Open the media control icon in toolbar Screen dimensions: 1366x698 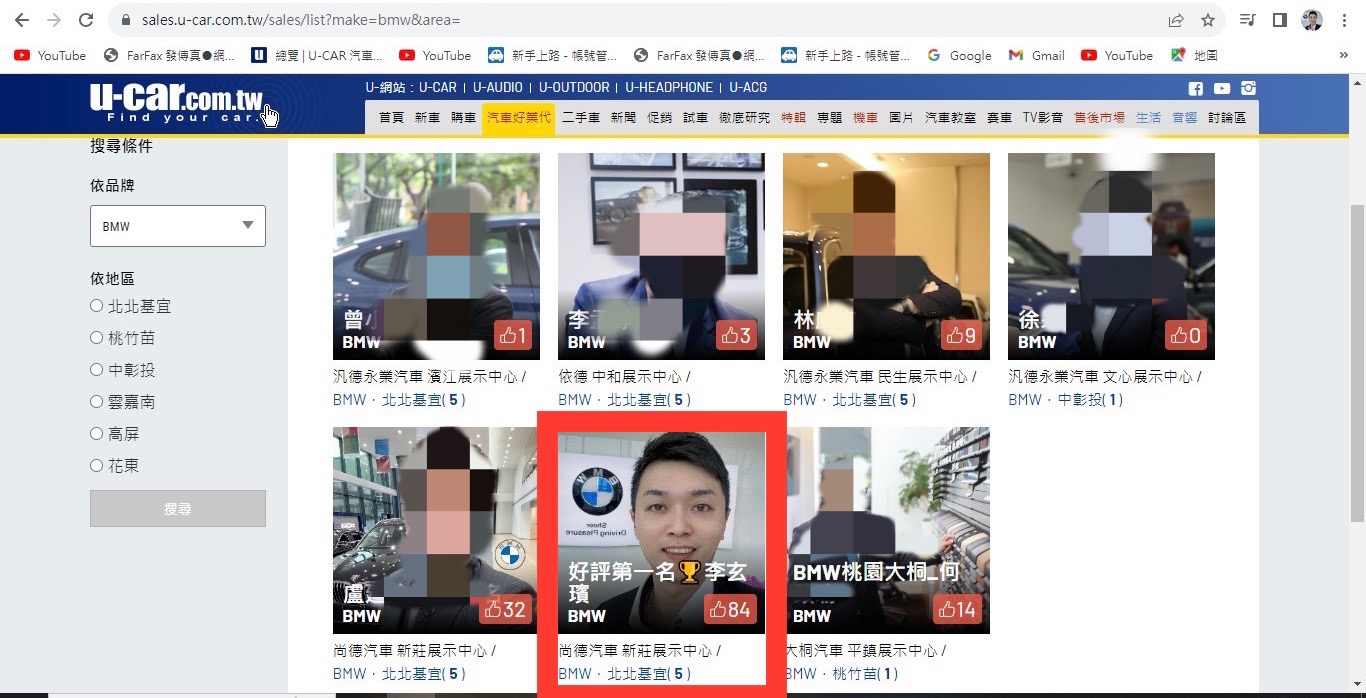(1247, 20)
